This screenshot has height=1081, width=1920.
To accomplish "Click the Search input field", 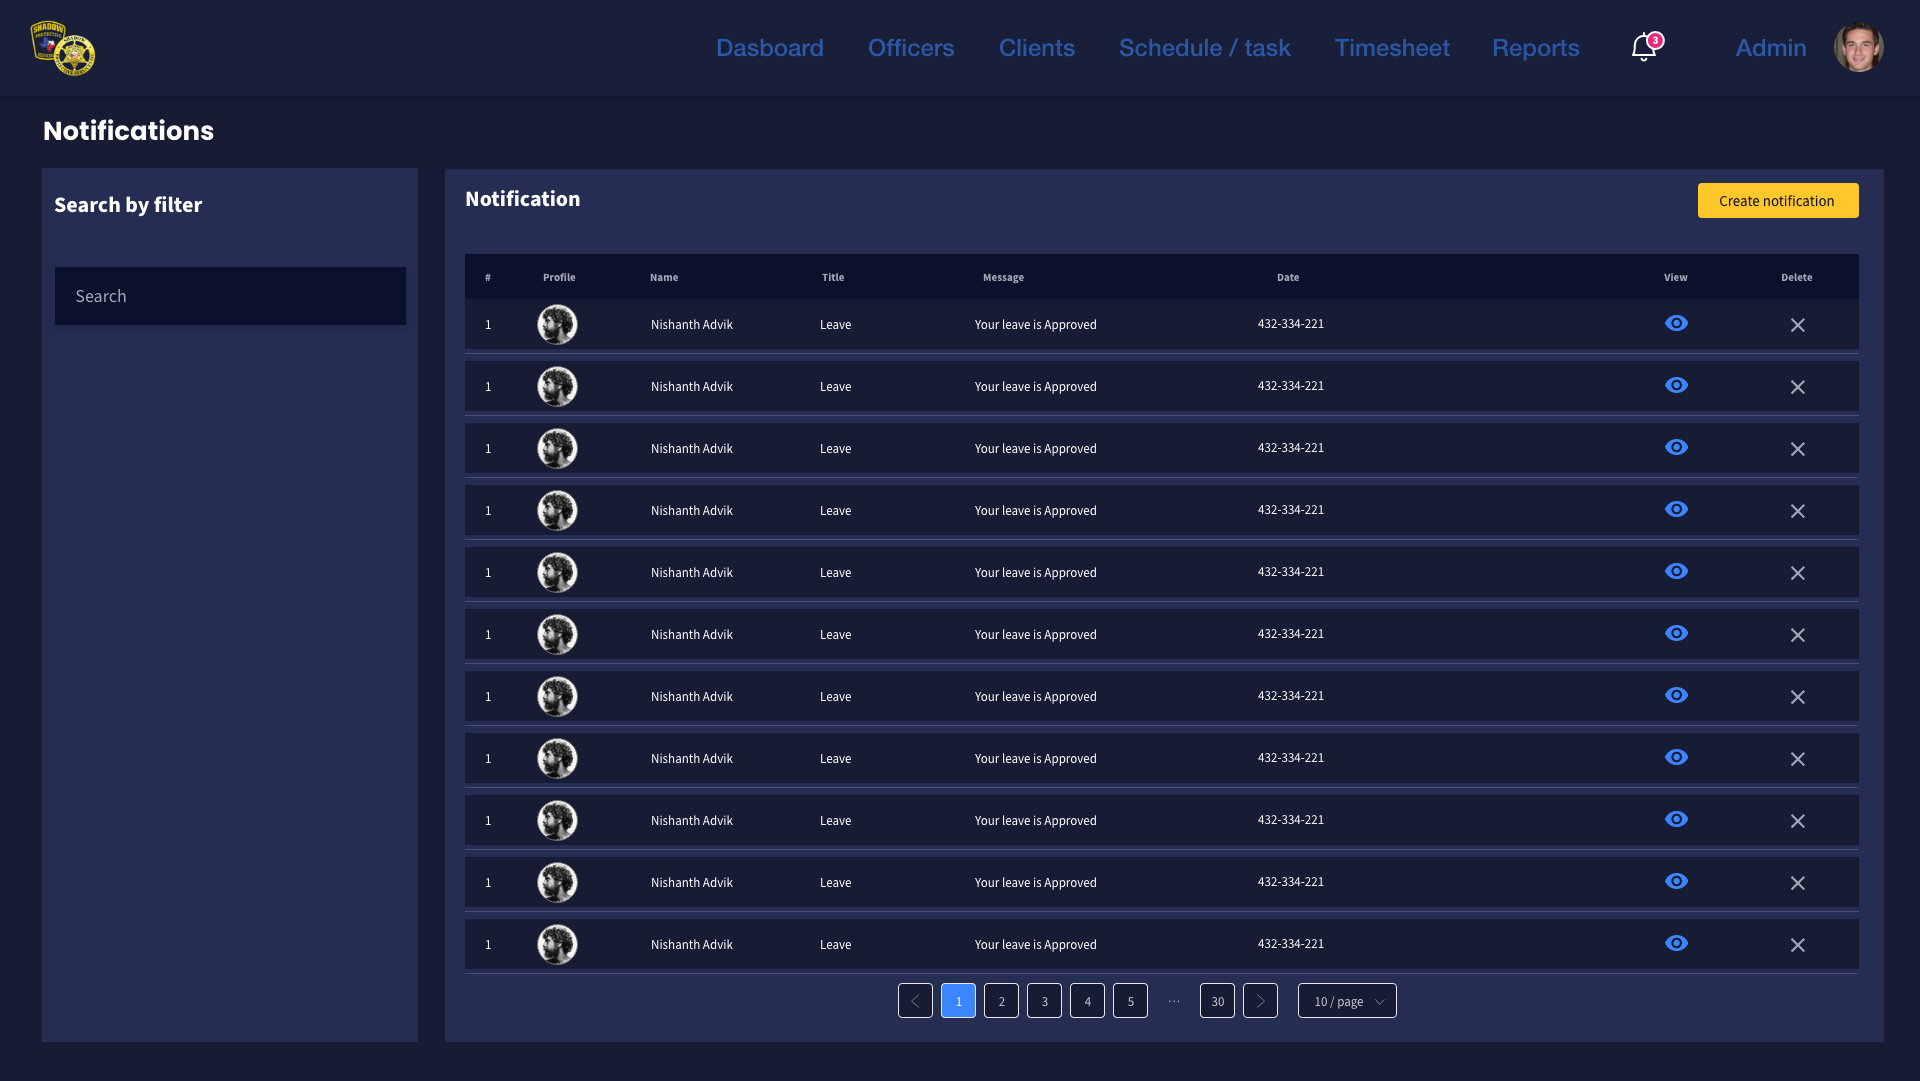I will (x=230, y=296).
